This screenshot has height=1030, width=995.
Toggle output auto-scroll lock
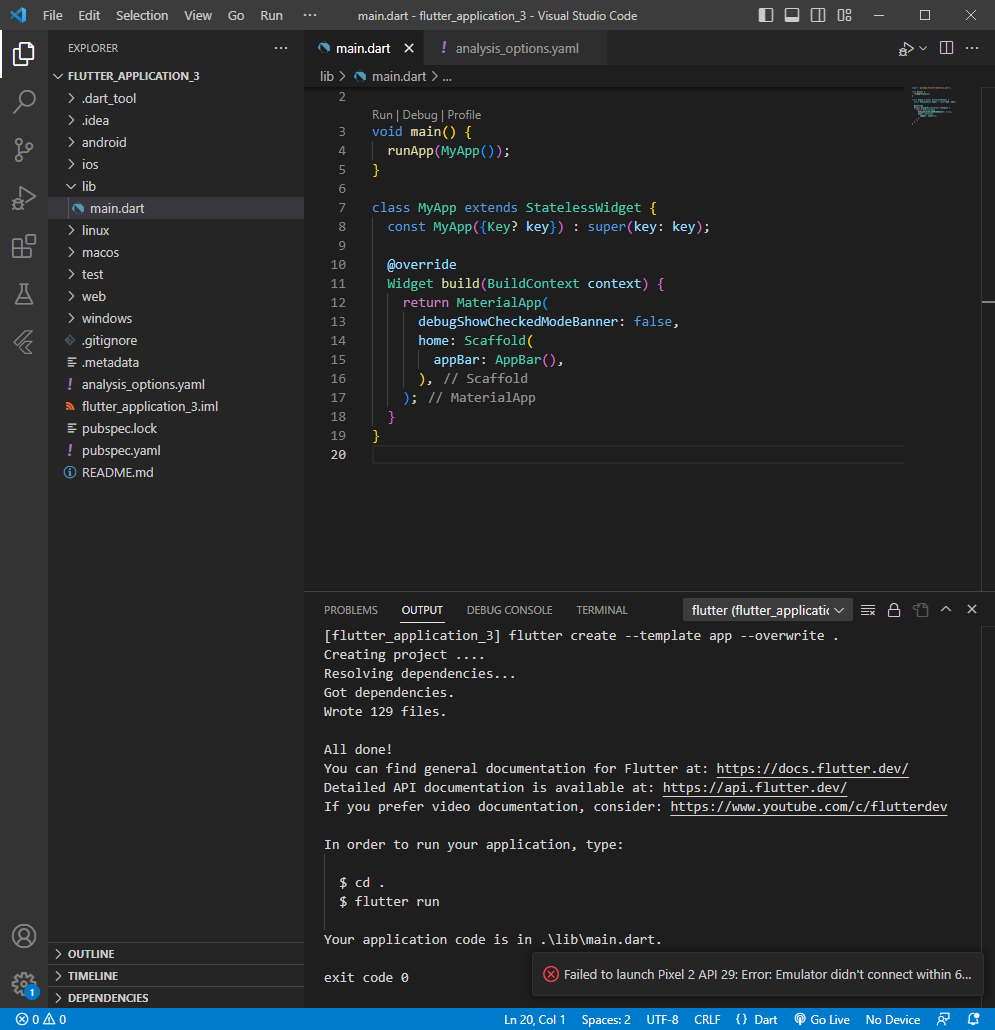pyautogui.click(x=894, y=610)
